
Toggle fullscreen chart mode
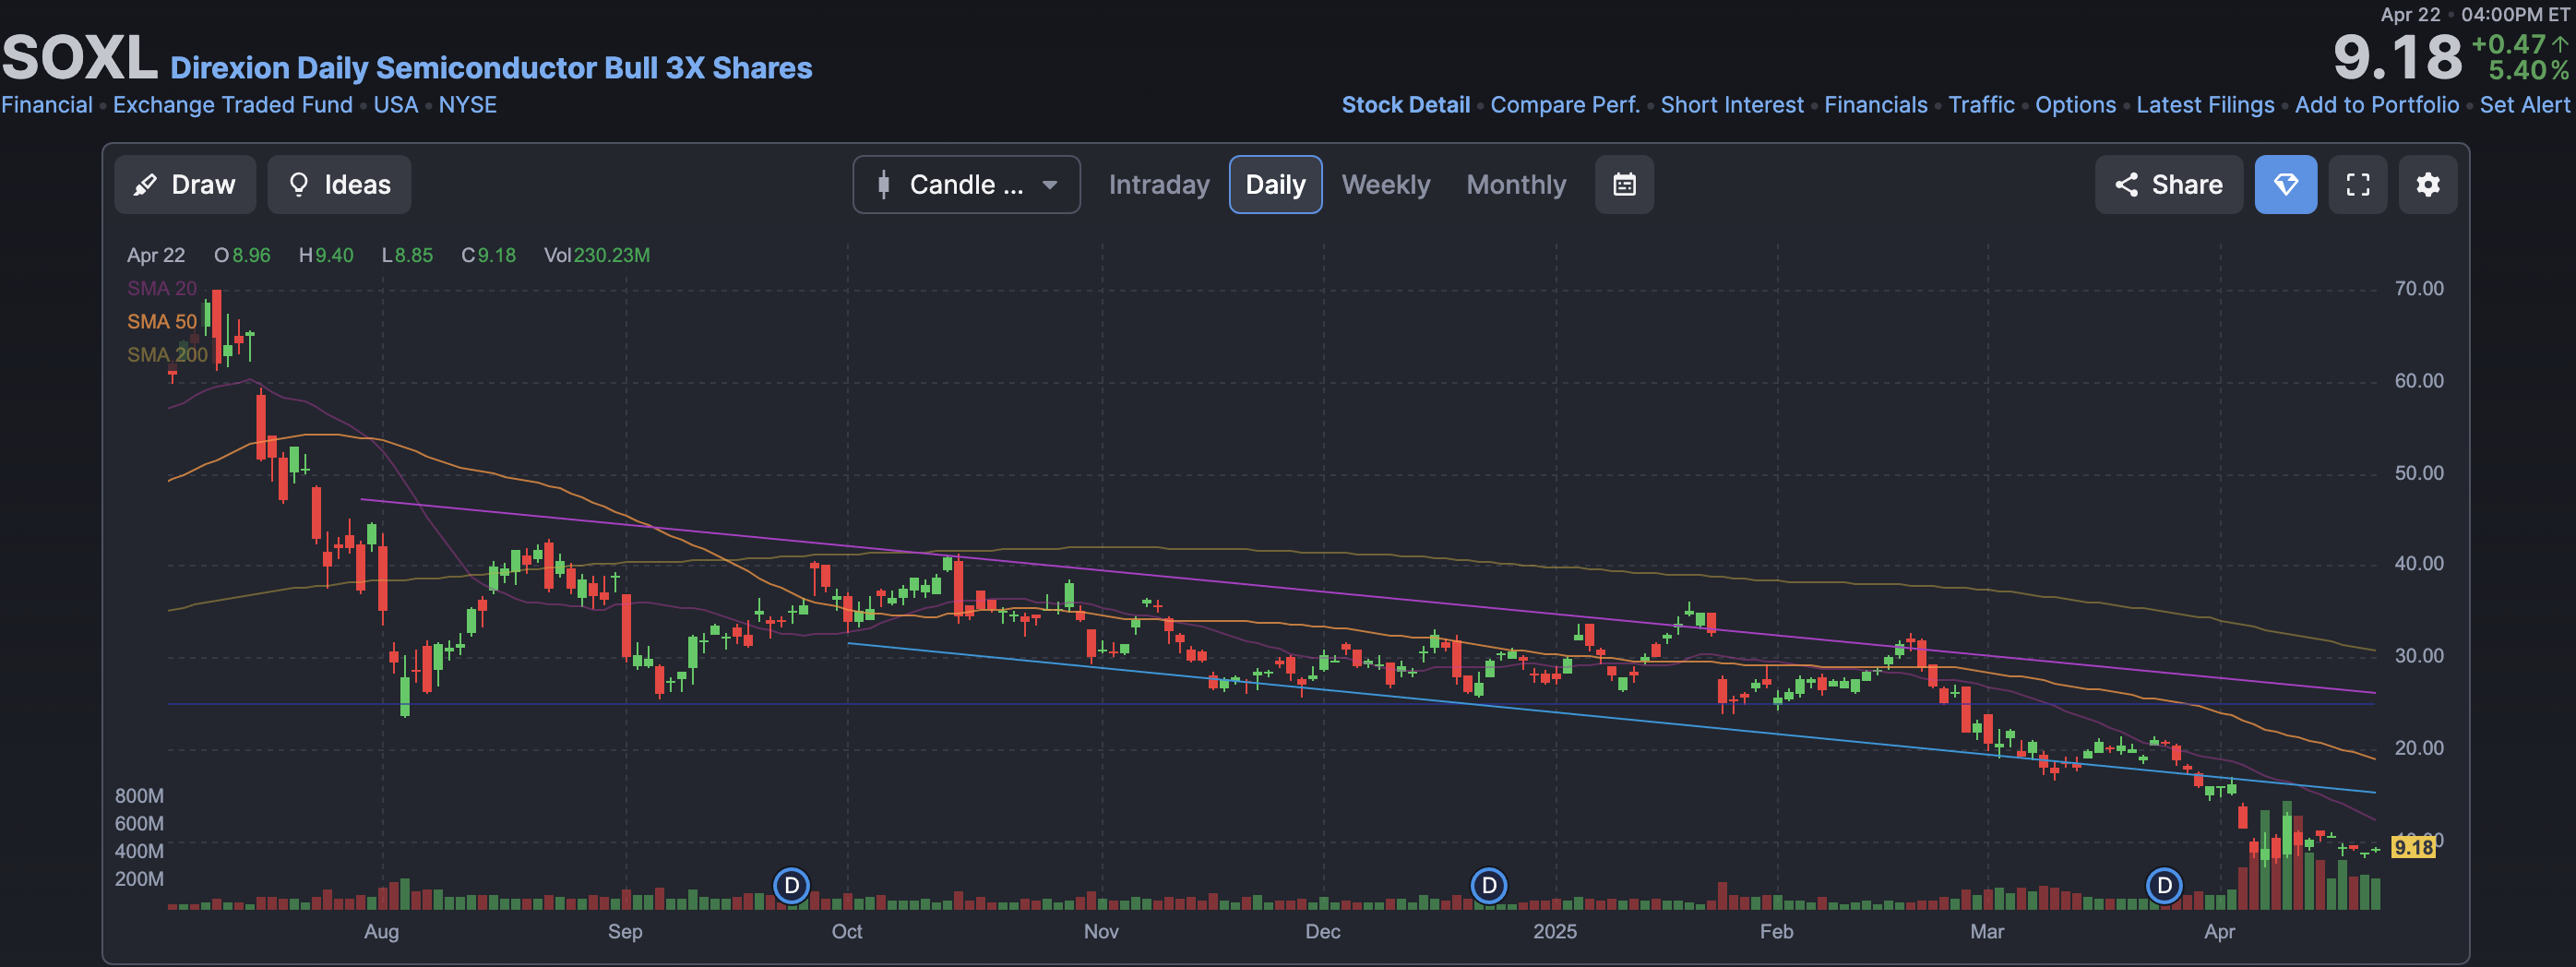(x=2358, y=185)
